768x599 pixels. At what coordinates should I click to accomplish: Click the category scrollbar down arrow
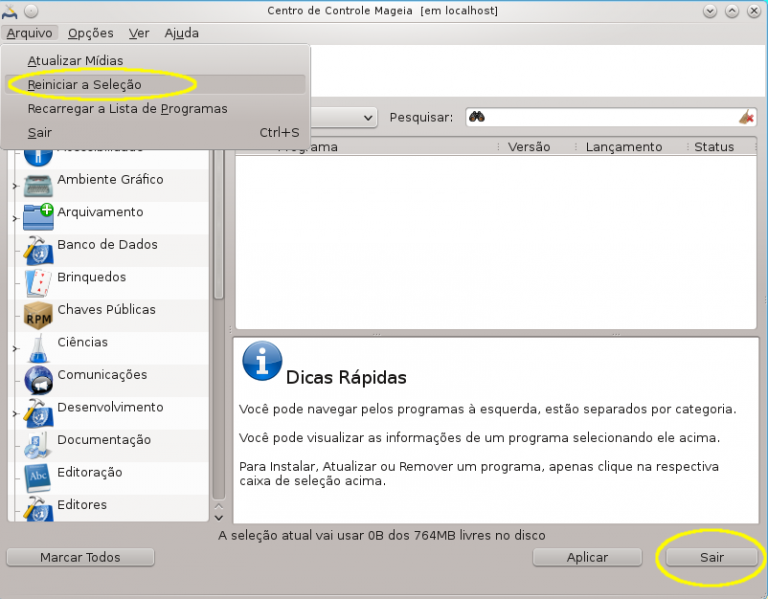[x=219, y=518]
